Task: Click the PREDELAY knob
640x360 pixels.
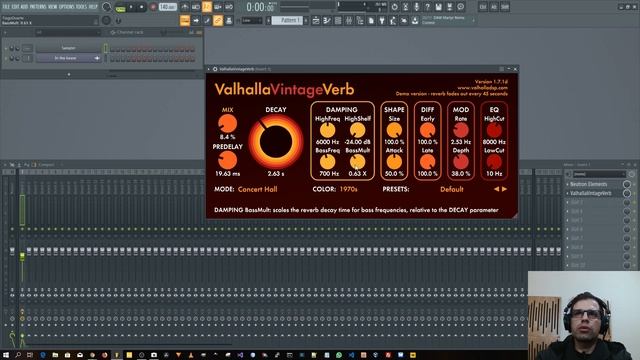Action: 227,160
